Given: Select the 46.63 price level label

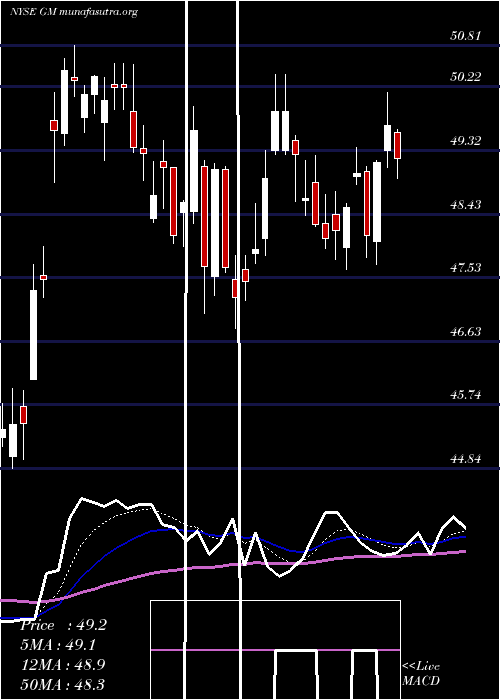Looking at the screenshot, I should tap(466, 332).
